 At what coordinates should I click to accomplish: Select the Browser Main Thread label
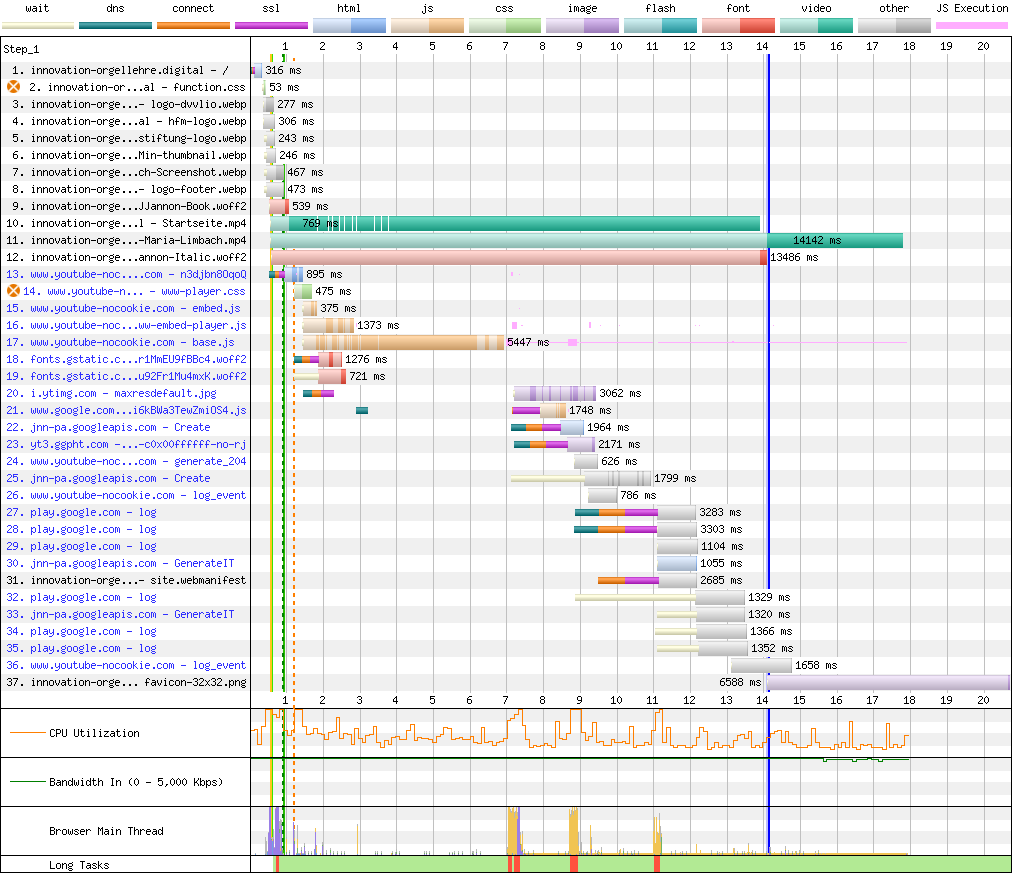pos(106,831)
